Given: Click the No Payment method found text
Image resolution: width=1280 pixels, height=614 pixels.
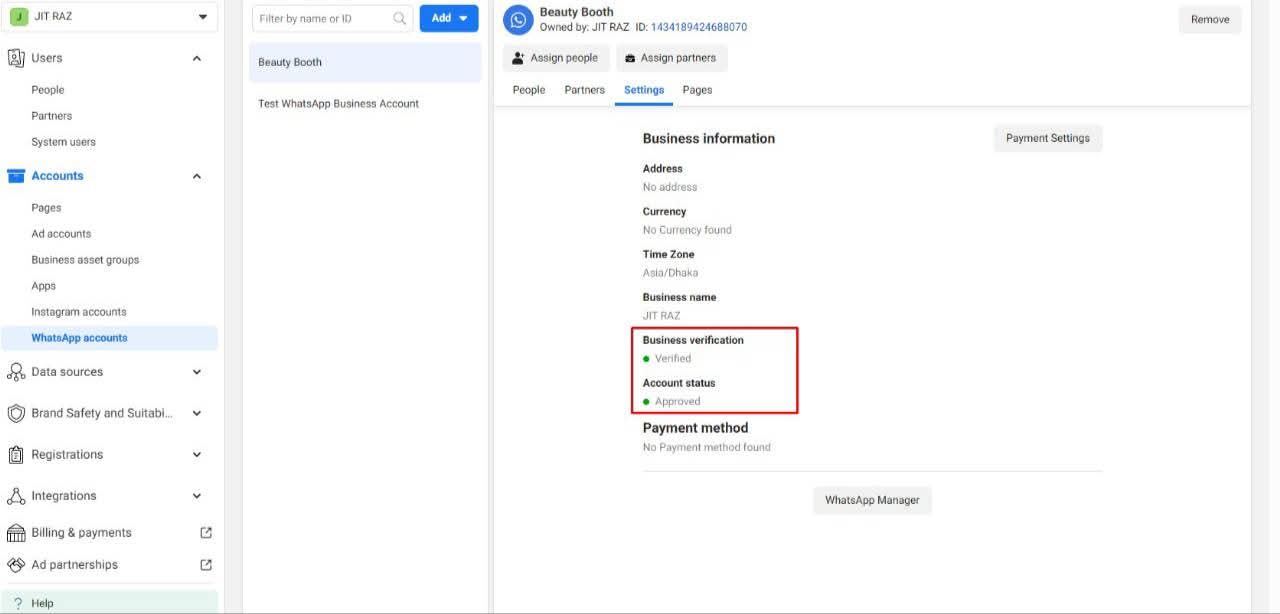Looking at the screenshot, I should pyautogui.click(x=707, y=447).
